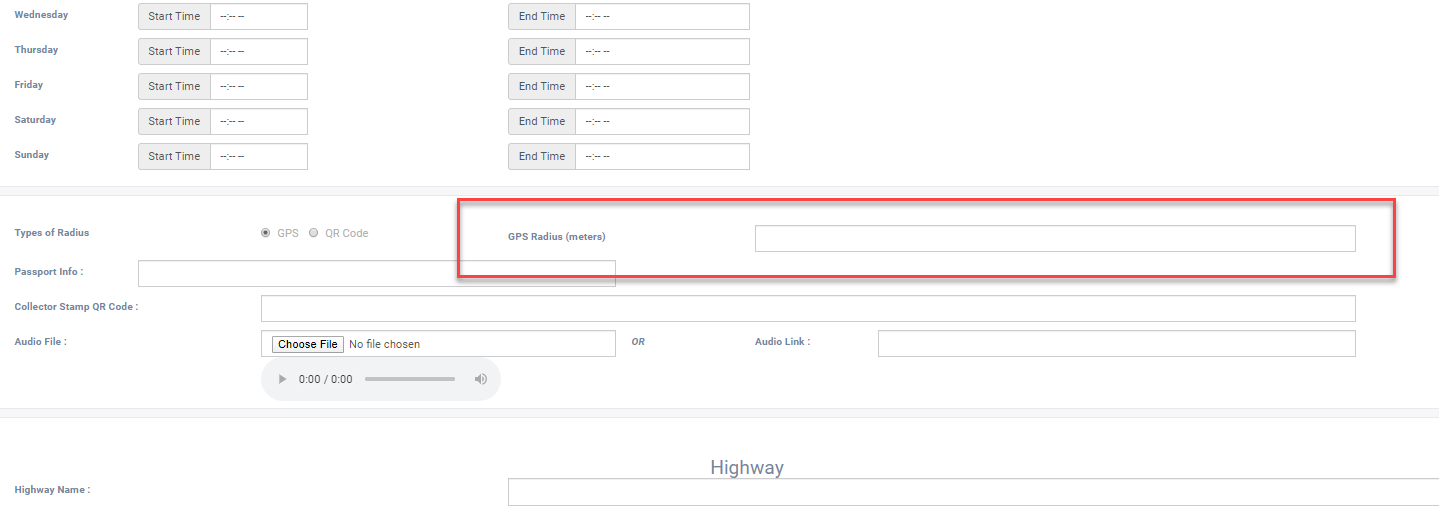This screenshot has width=1439, height=511.
Task: Click the Sunday Start Time label button
Action: click(174, 157)
